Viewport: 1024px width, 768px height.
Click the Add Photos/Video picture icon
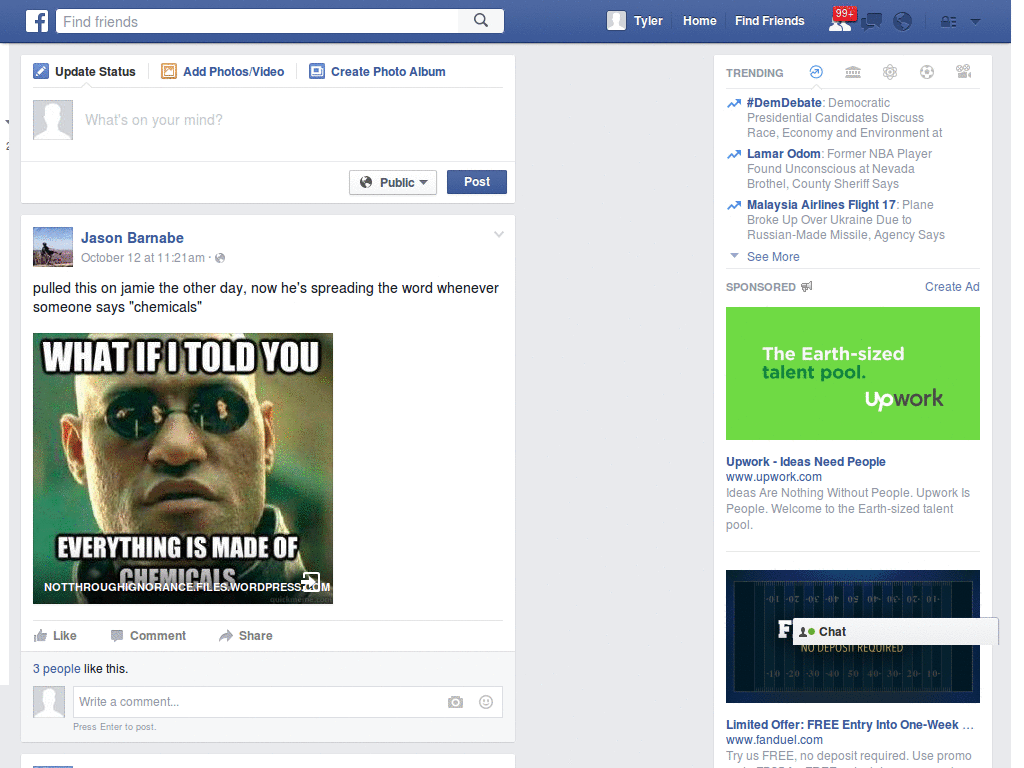[168, 71]
